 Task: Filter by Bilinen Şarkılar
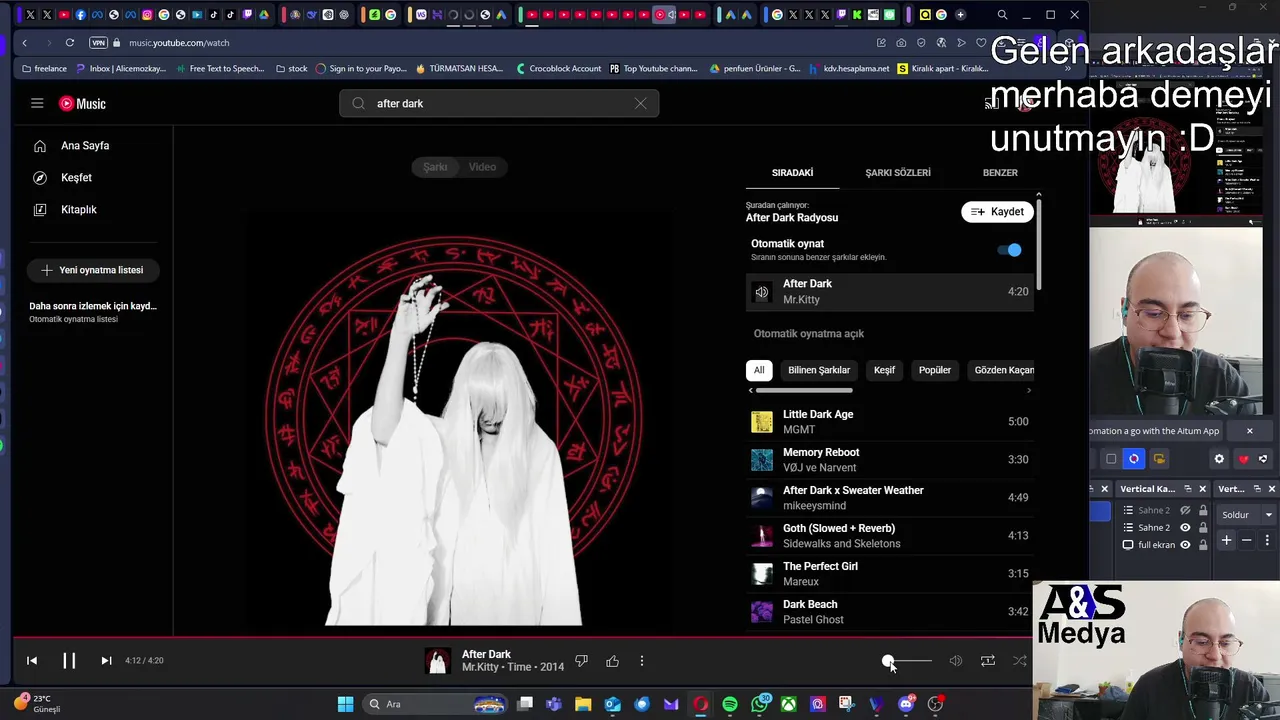(x=819, y=370)
